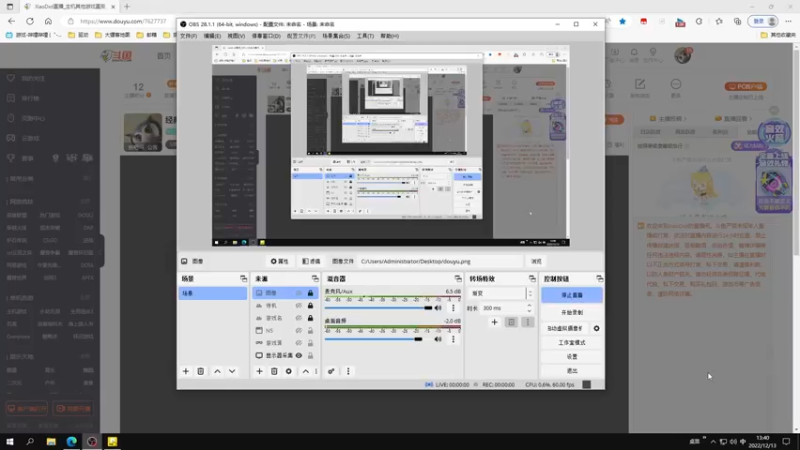Image resolution: width=800 pixels, height=450 pixels.
Task: Unlock the 游戏名 source with its lock icon
Action: (x=310, y=318)
